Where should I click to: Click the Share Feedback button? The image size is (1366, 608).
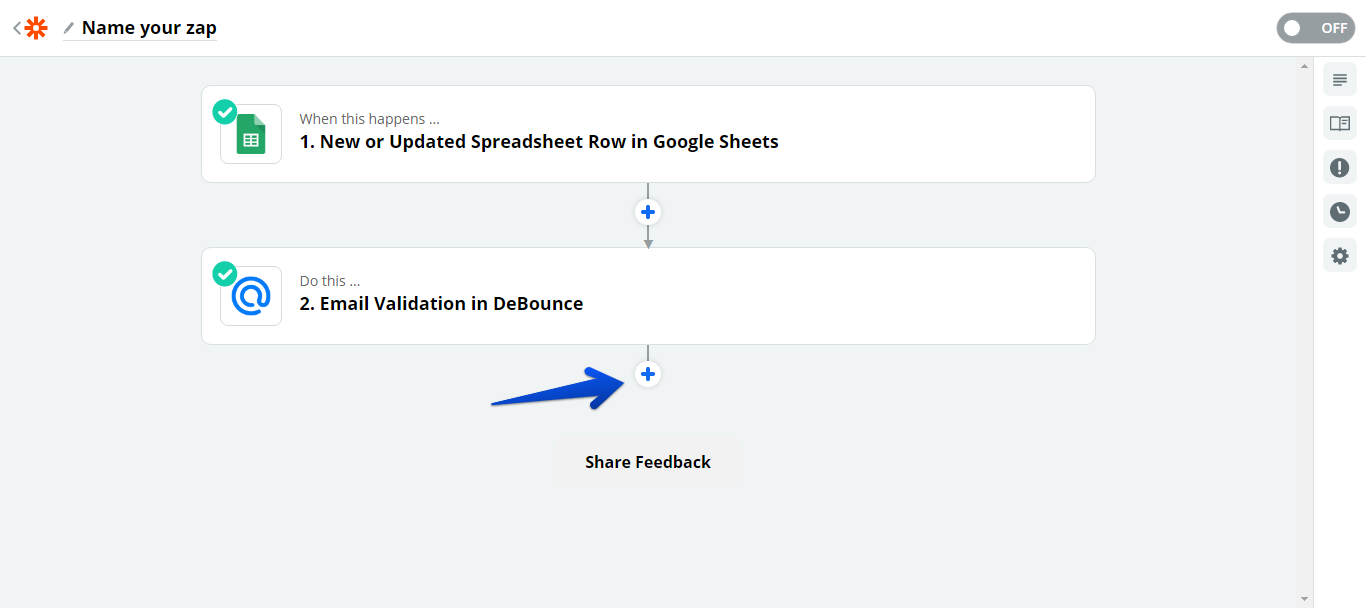(648, 462)
